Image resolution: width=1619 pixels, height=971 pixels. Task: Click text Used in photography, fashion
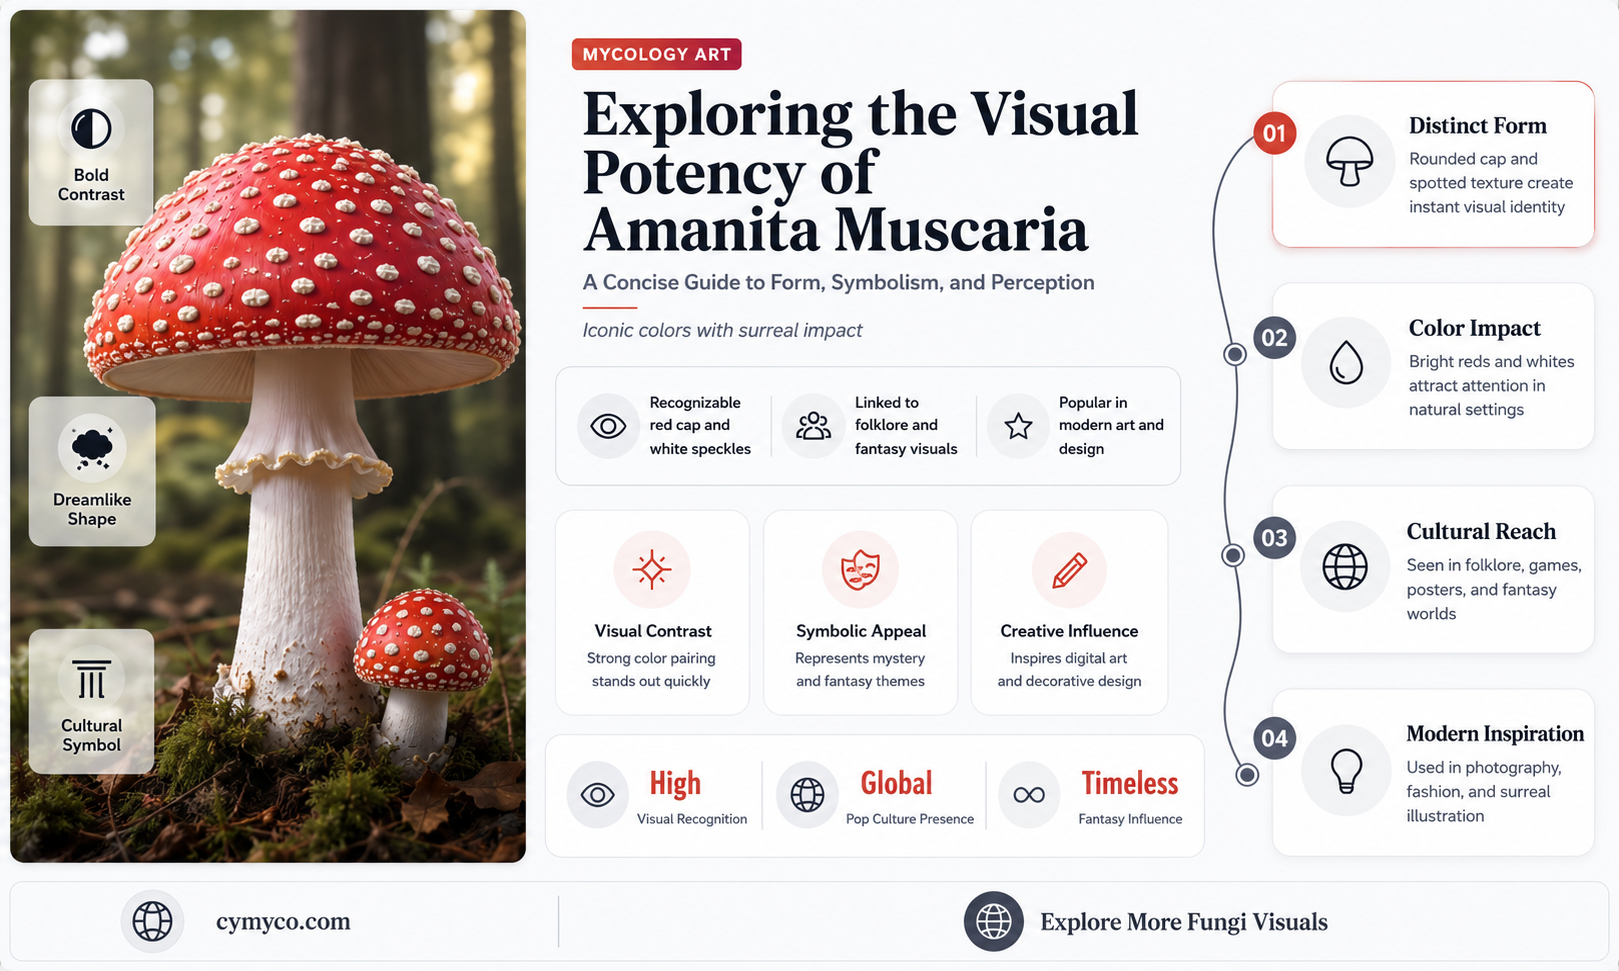[1483, 792]
